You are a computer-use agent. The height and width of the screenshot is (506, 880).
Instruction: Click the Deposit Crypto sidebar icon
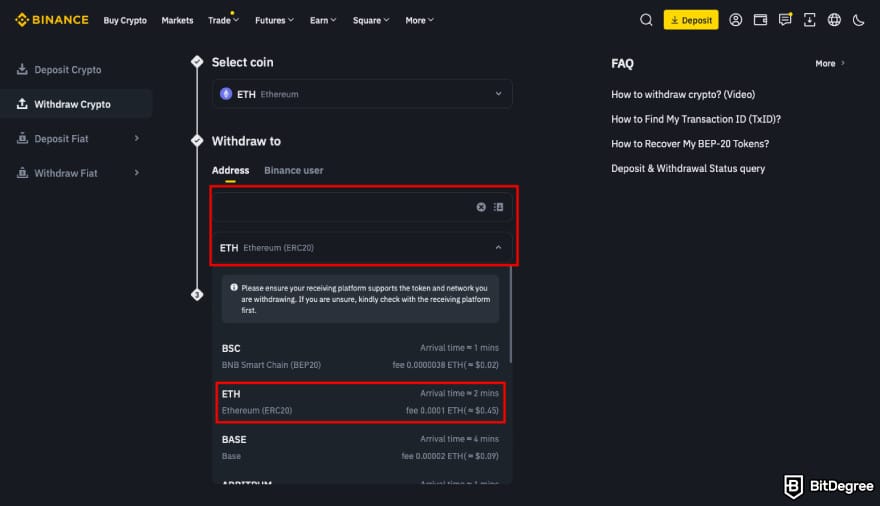coord(22,69)
